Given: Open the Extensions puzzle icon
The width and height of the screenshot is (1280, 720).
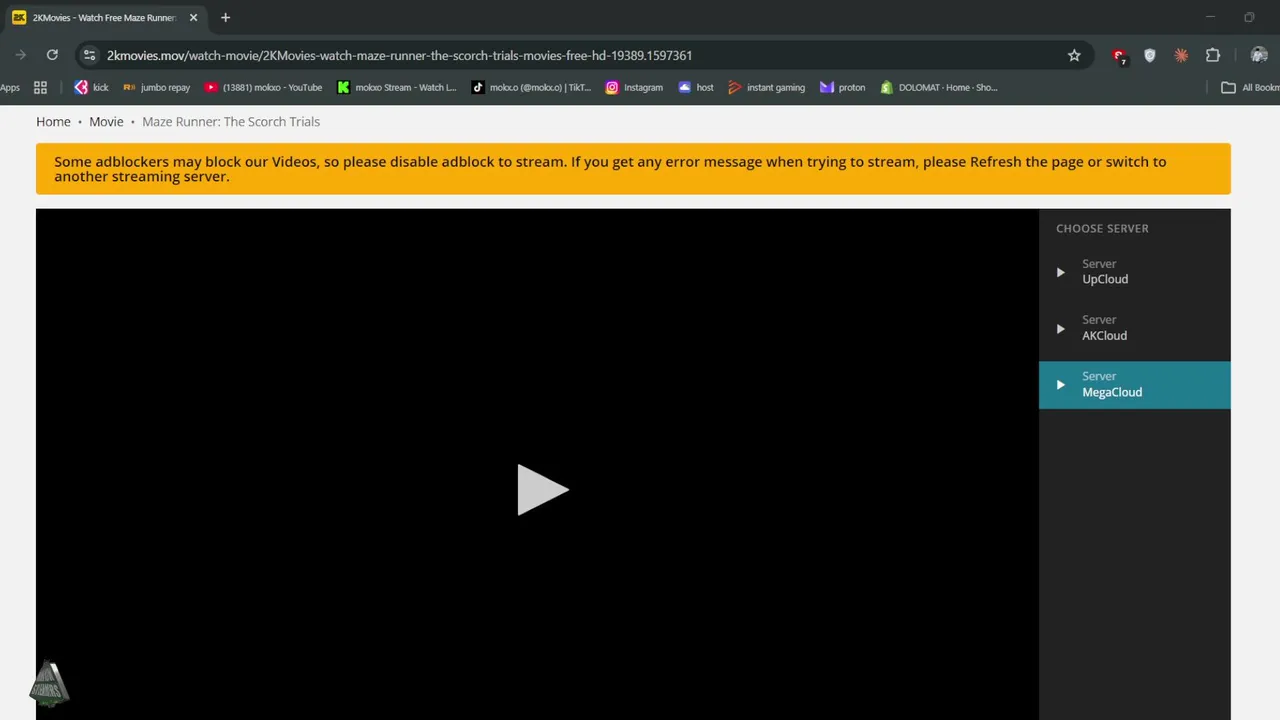Looking at the screenshot, I should (x=1213, y=55).
